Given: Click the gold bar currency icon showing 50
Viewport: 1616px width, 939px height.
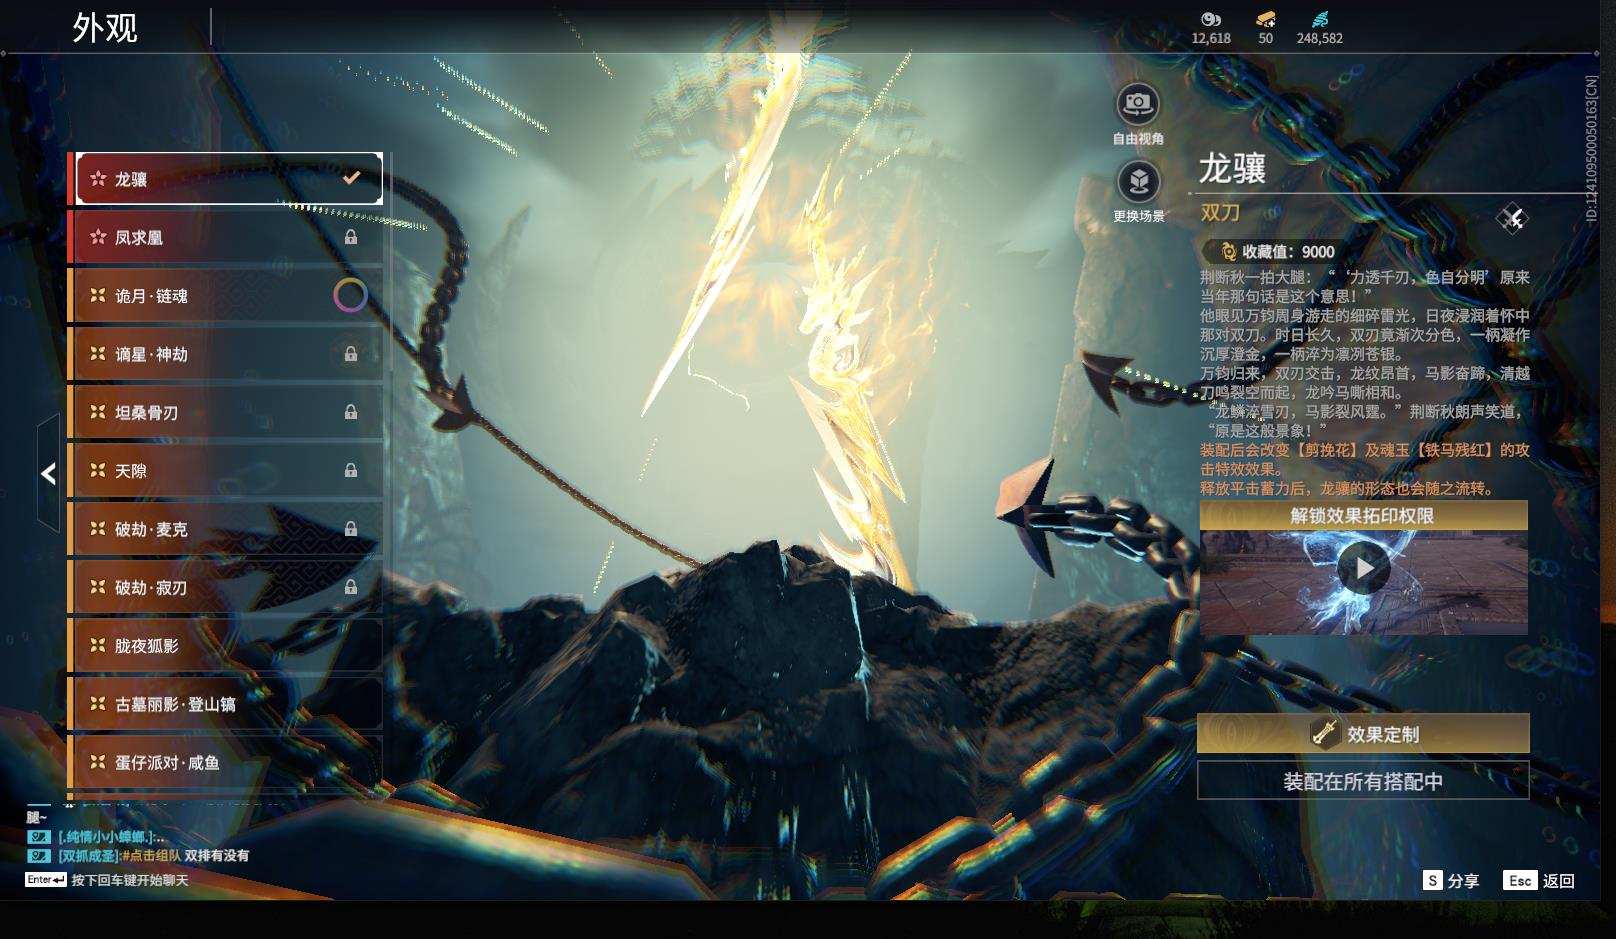Looking at the screenshot, I should tap(1266, 19).
